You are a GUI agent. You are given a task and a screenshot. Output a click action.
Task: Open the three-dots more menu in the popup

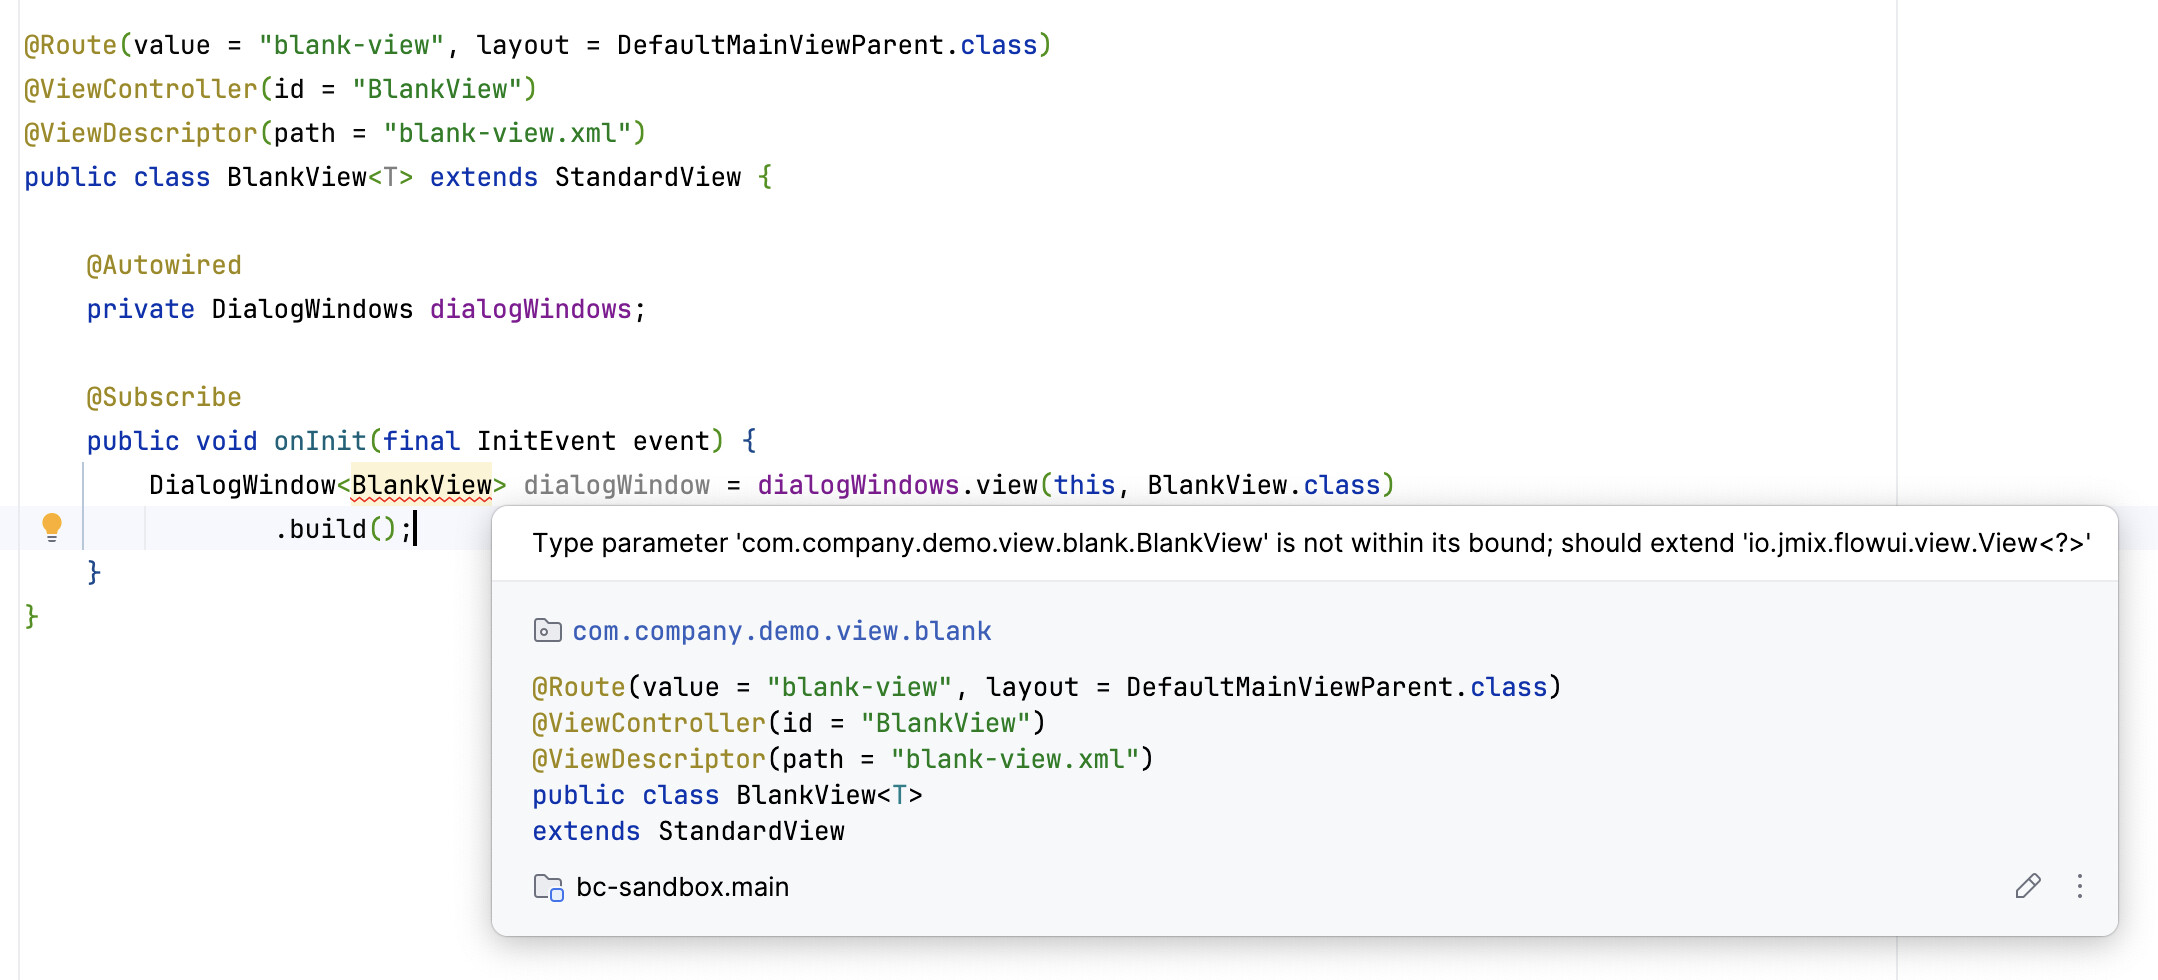(2080, 886)
